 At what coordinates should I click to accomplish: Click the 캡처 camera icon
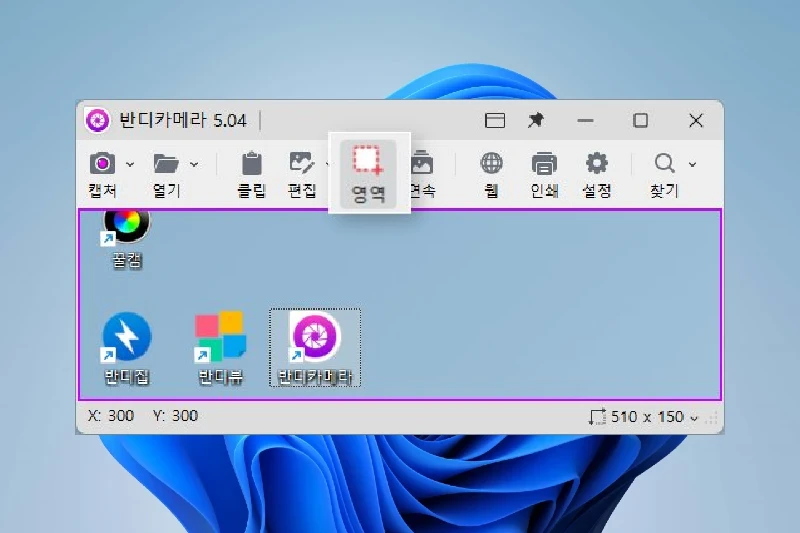click(x=103, y=164)
